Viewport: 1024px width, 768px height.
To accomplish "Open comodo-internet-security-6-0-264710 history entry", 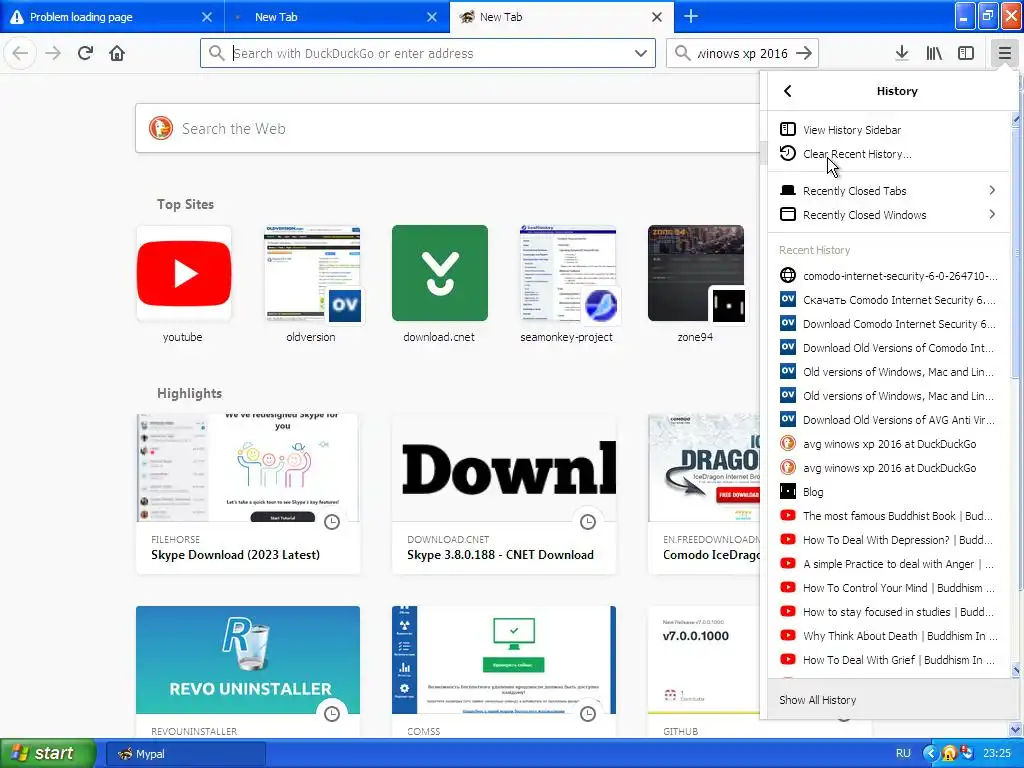I will point(889,276).
